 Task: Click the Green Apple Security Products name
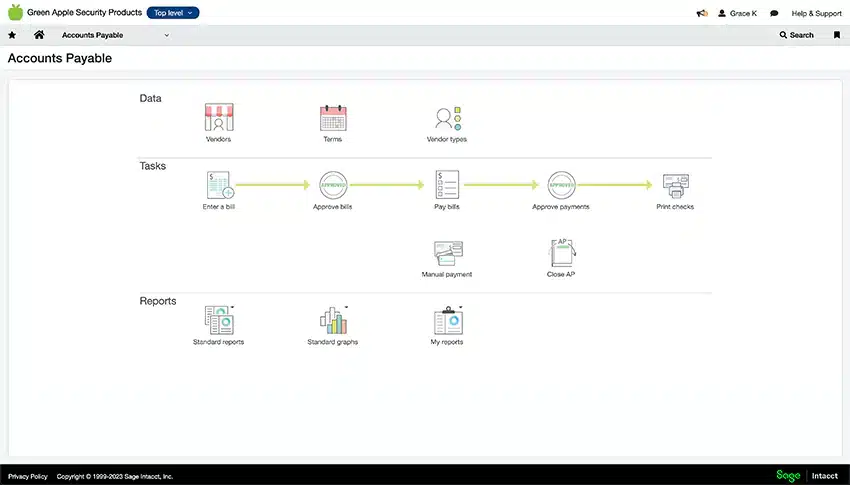pyautogui.click(x=85, y=12)
